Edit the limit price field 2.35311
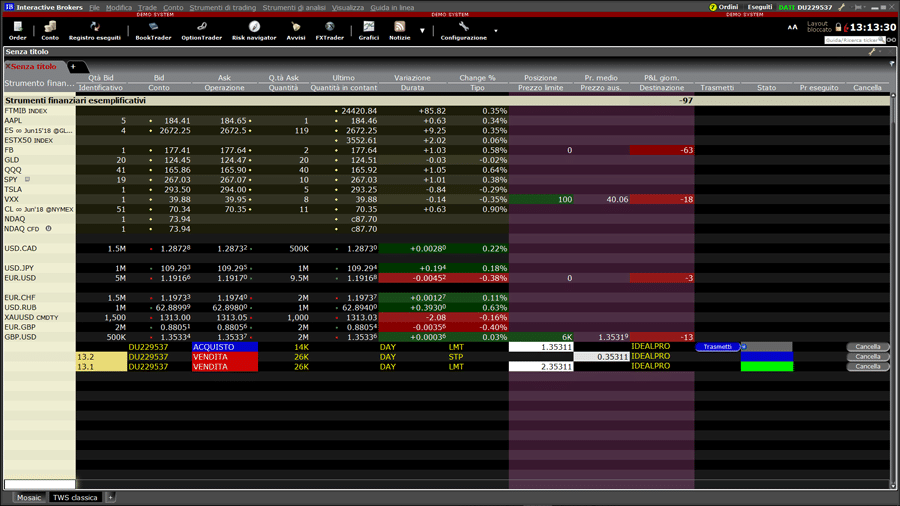The height and width of the screenshot is (506, 900). 541,366
